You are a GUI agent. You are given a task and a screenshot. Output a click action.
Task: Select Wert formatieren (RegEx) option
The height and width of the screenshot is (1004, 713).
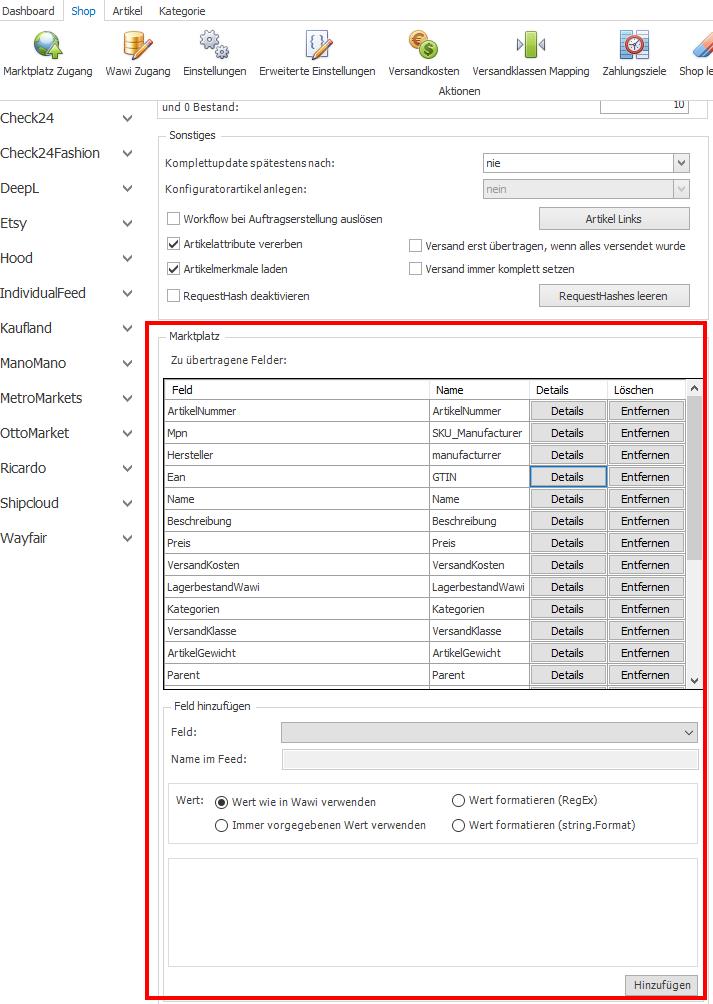pyautogui.click(x=458, y=800)
